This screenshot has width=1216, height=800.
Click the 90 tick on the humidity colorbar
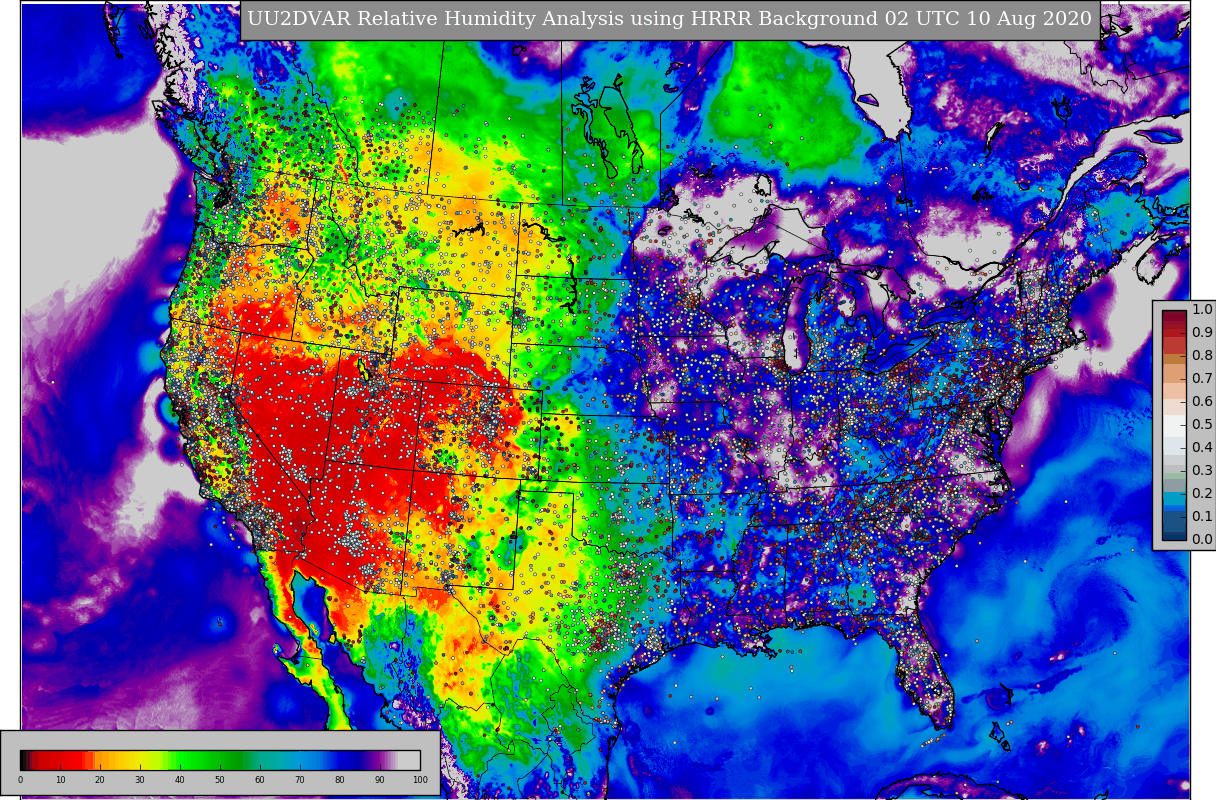click(x=380, y=780)
